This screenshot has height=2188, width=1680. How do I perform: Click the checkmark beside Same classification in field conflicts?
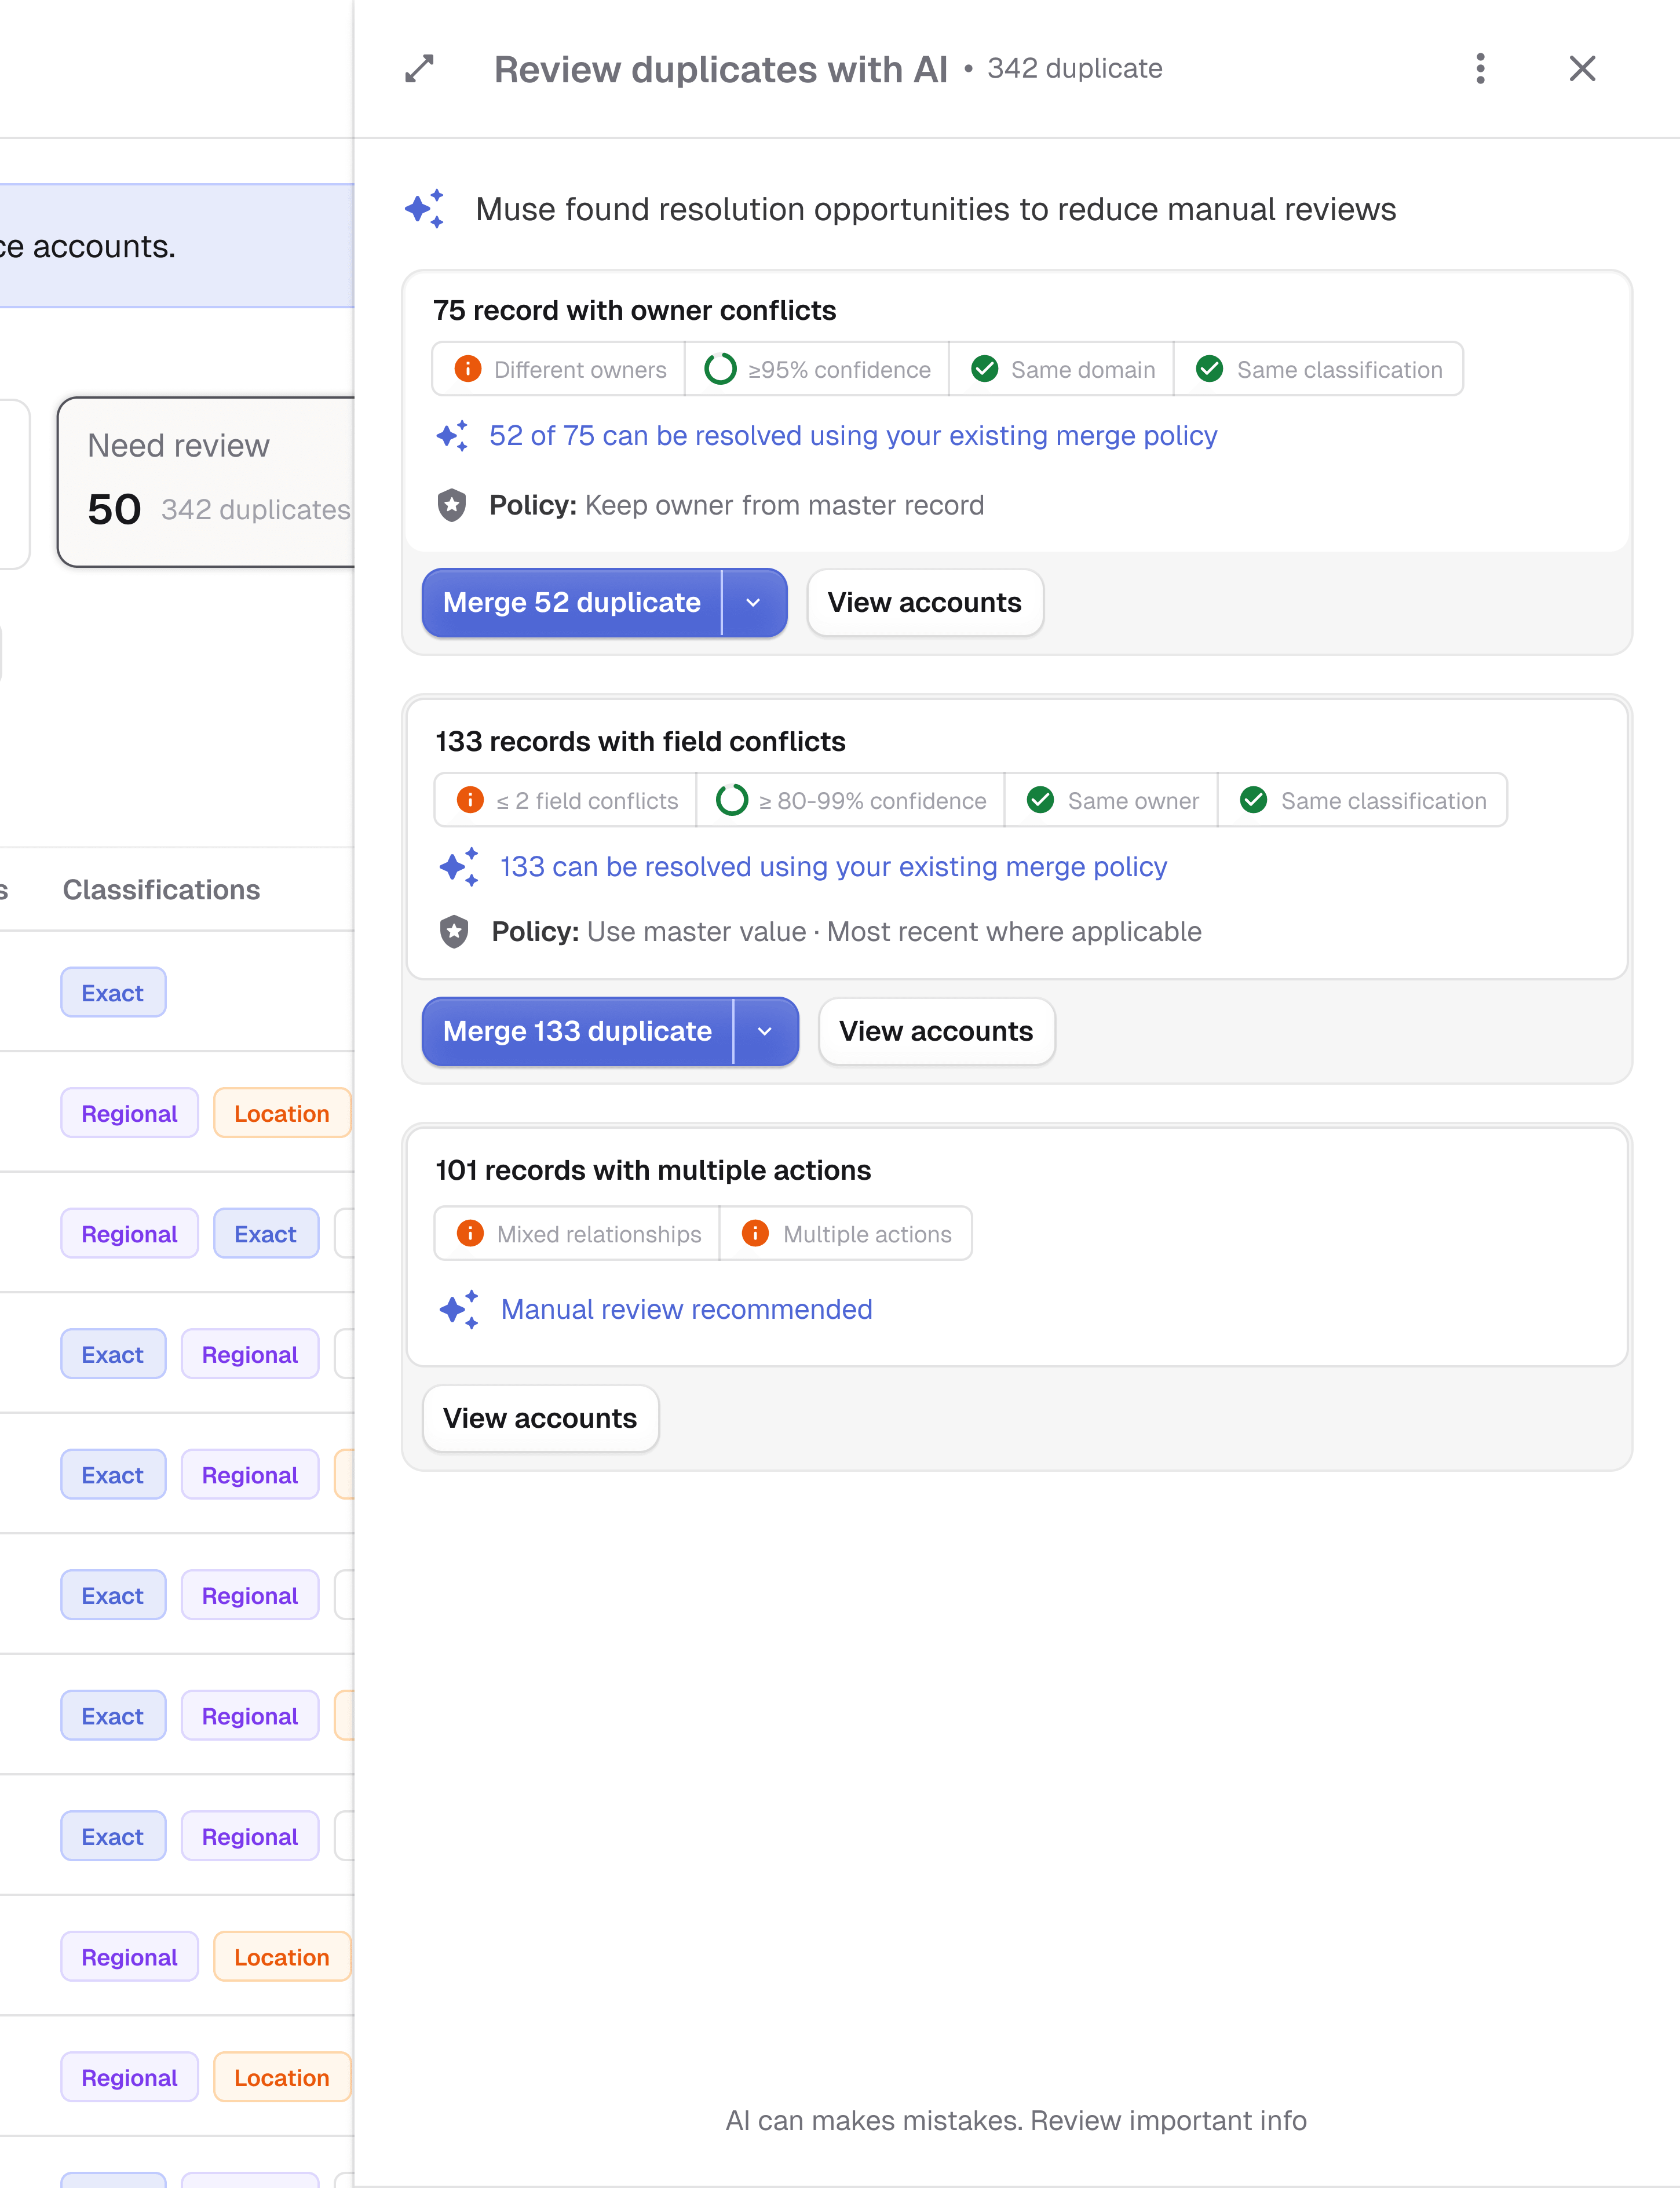[1254, 800]
